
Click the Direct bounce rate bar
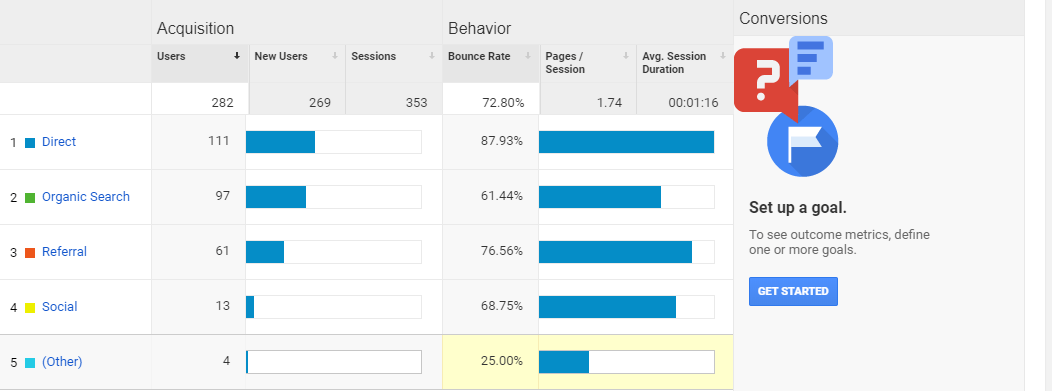coord(627,142)
